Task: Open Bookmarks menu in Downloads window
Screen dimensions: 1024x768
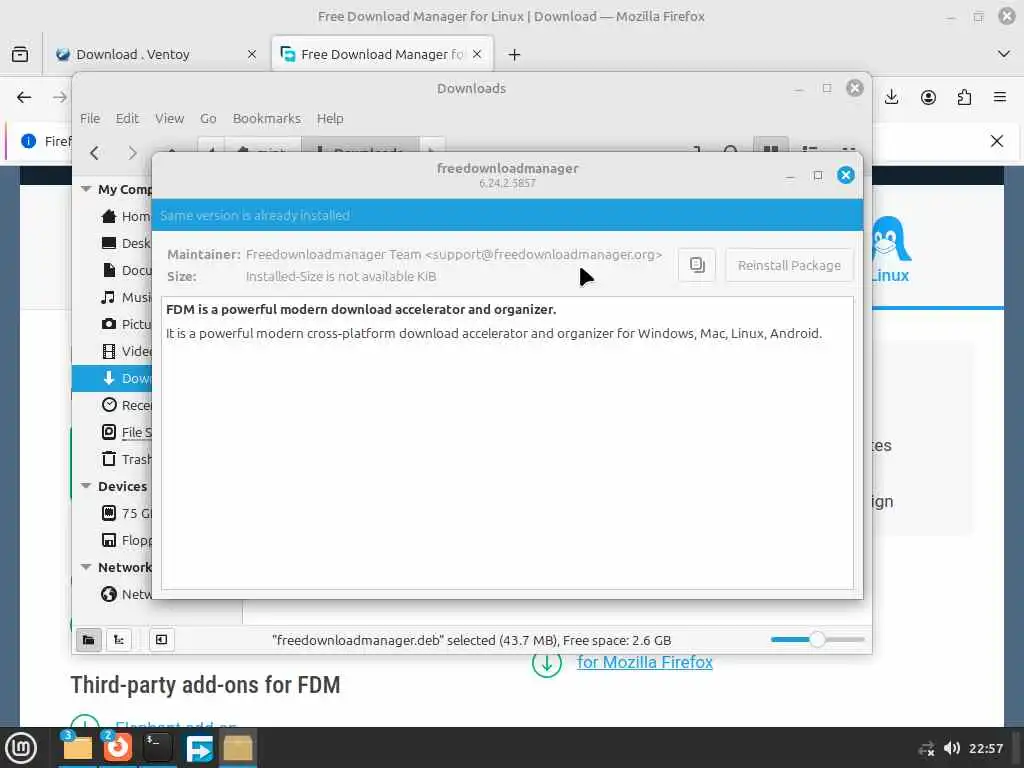Action: coord(266,118)
